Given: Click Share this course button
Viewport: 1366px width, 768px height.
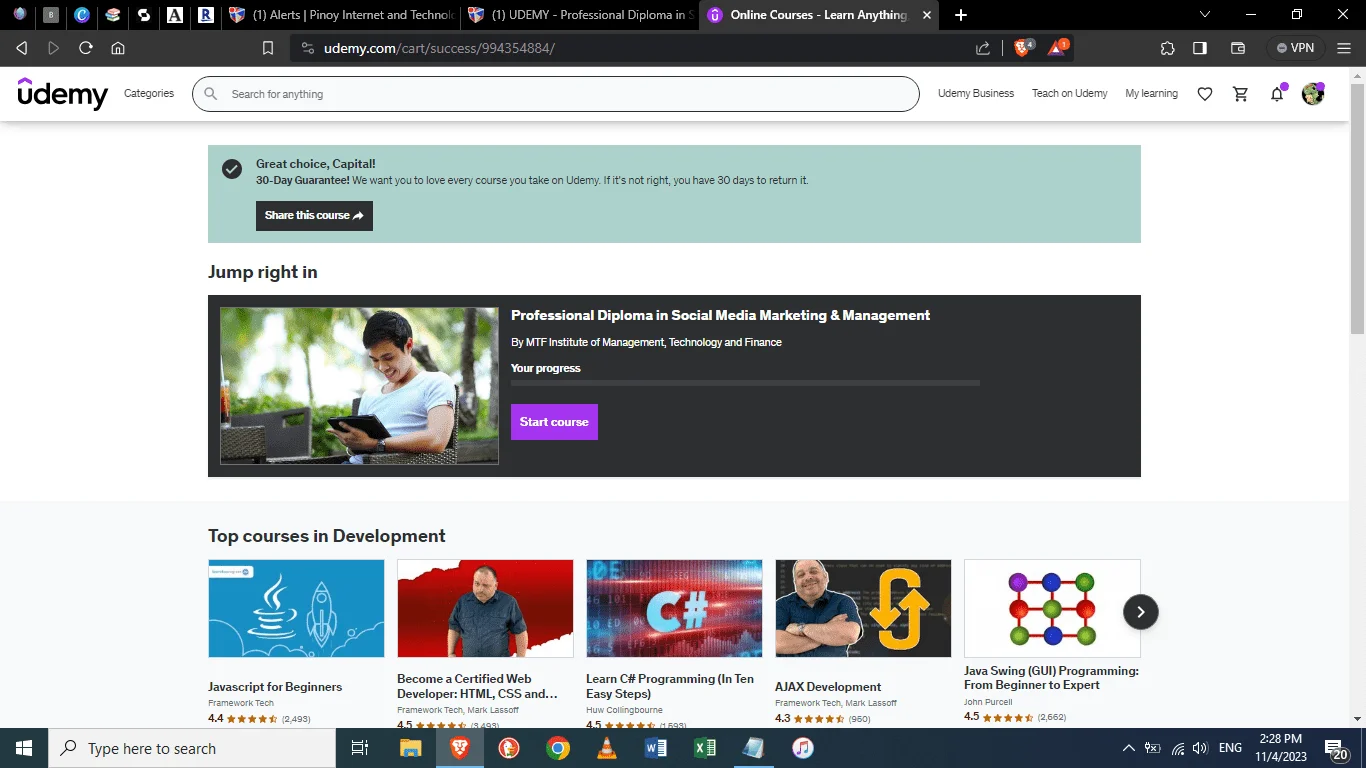Looking at the screenshot, I should click(314, 215).
